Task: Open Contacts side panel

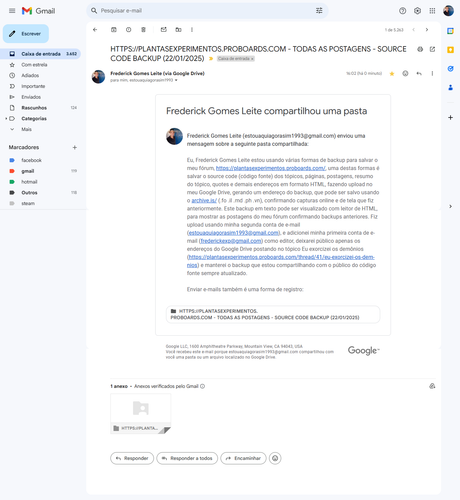Action: pos(450,88)
